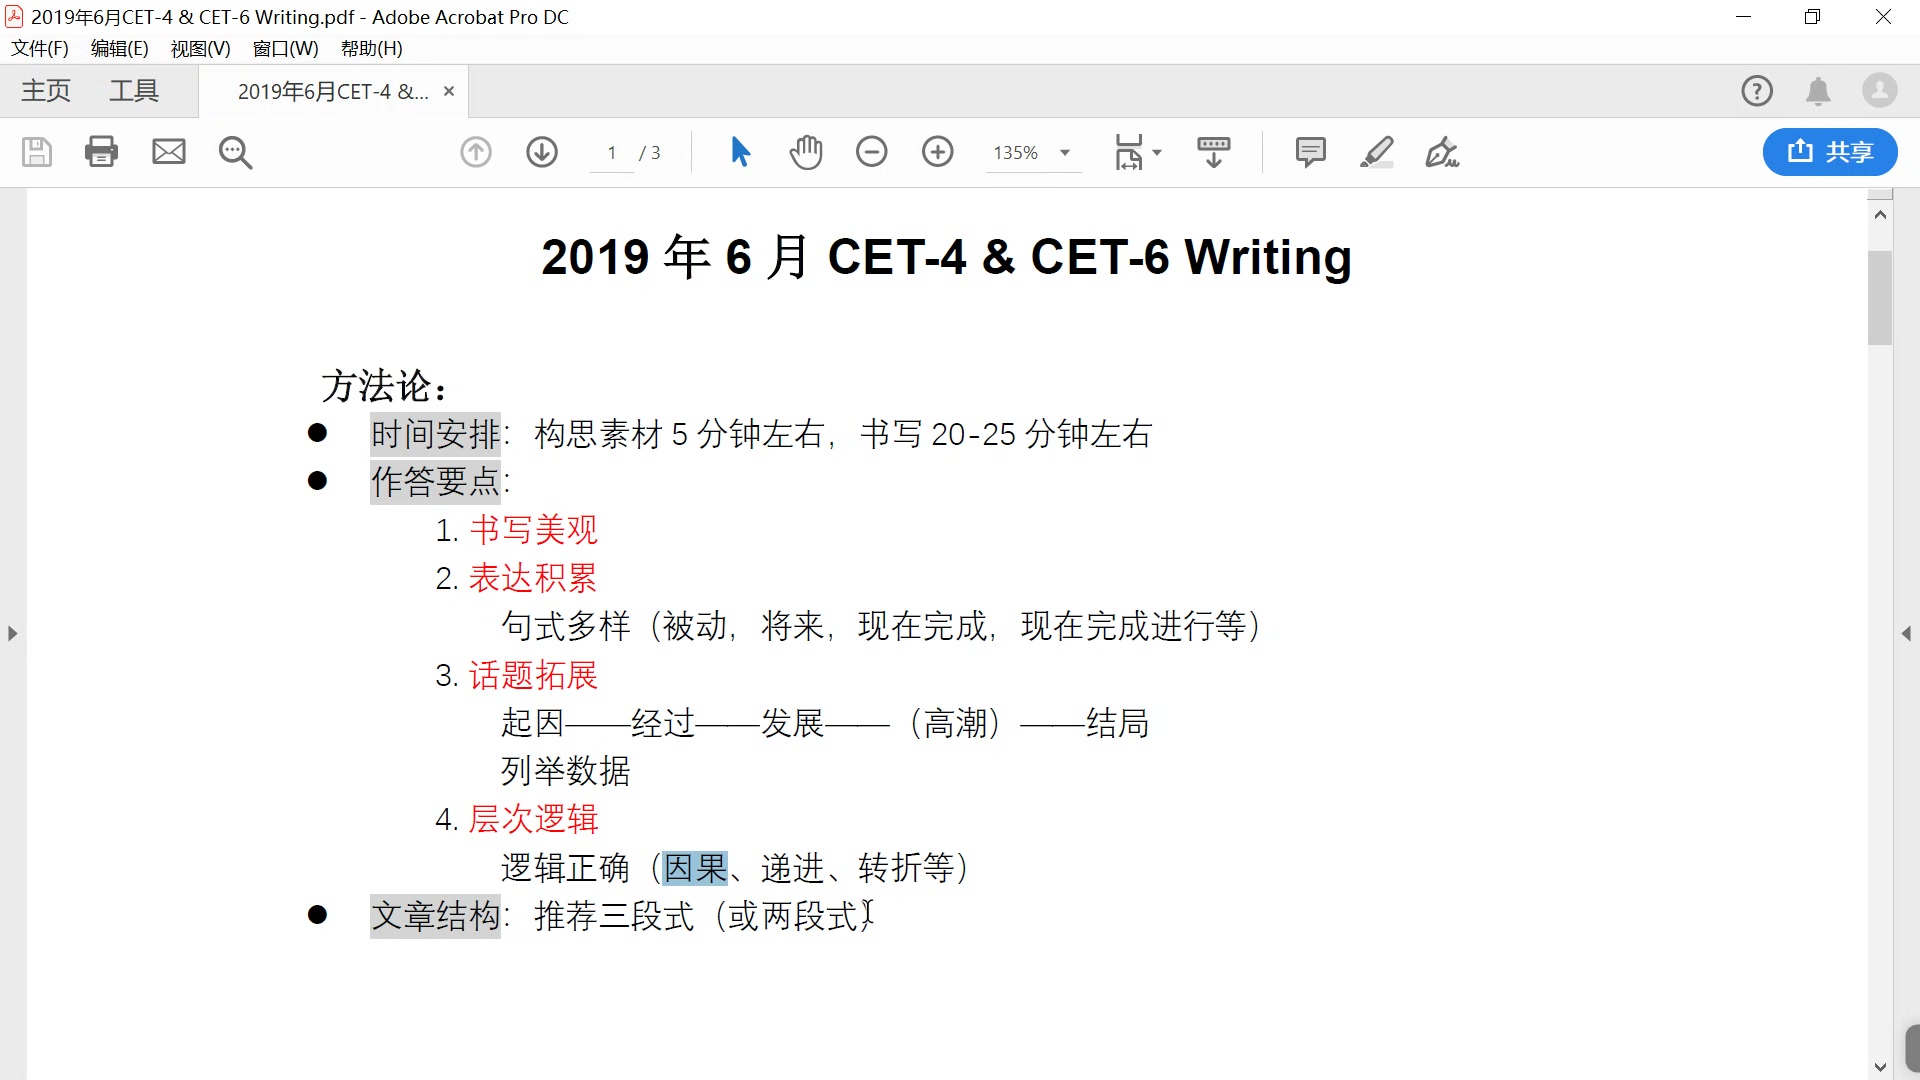Expand the left navigation pane
1920x1080 pixels.
[x=12, y=633]
